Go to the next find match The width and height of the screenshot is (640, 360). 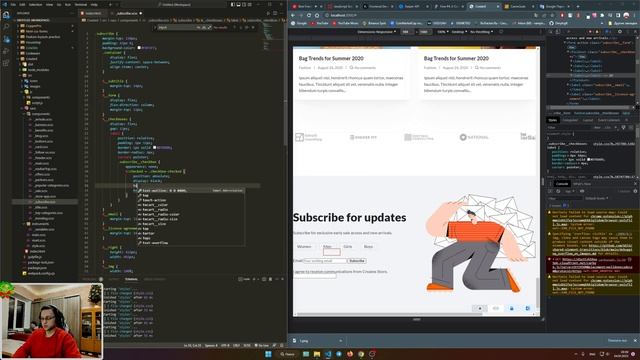[x=241, y=27]
